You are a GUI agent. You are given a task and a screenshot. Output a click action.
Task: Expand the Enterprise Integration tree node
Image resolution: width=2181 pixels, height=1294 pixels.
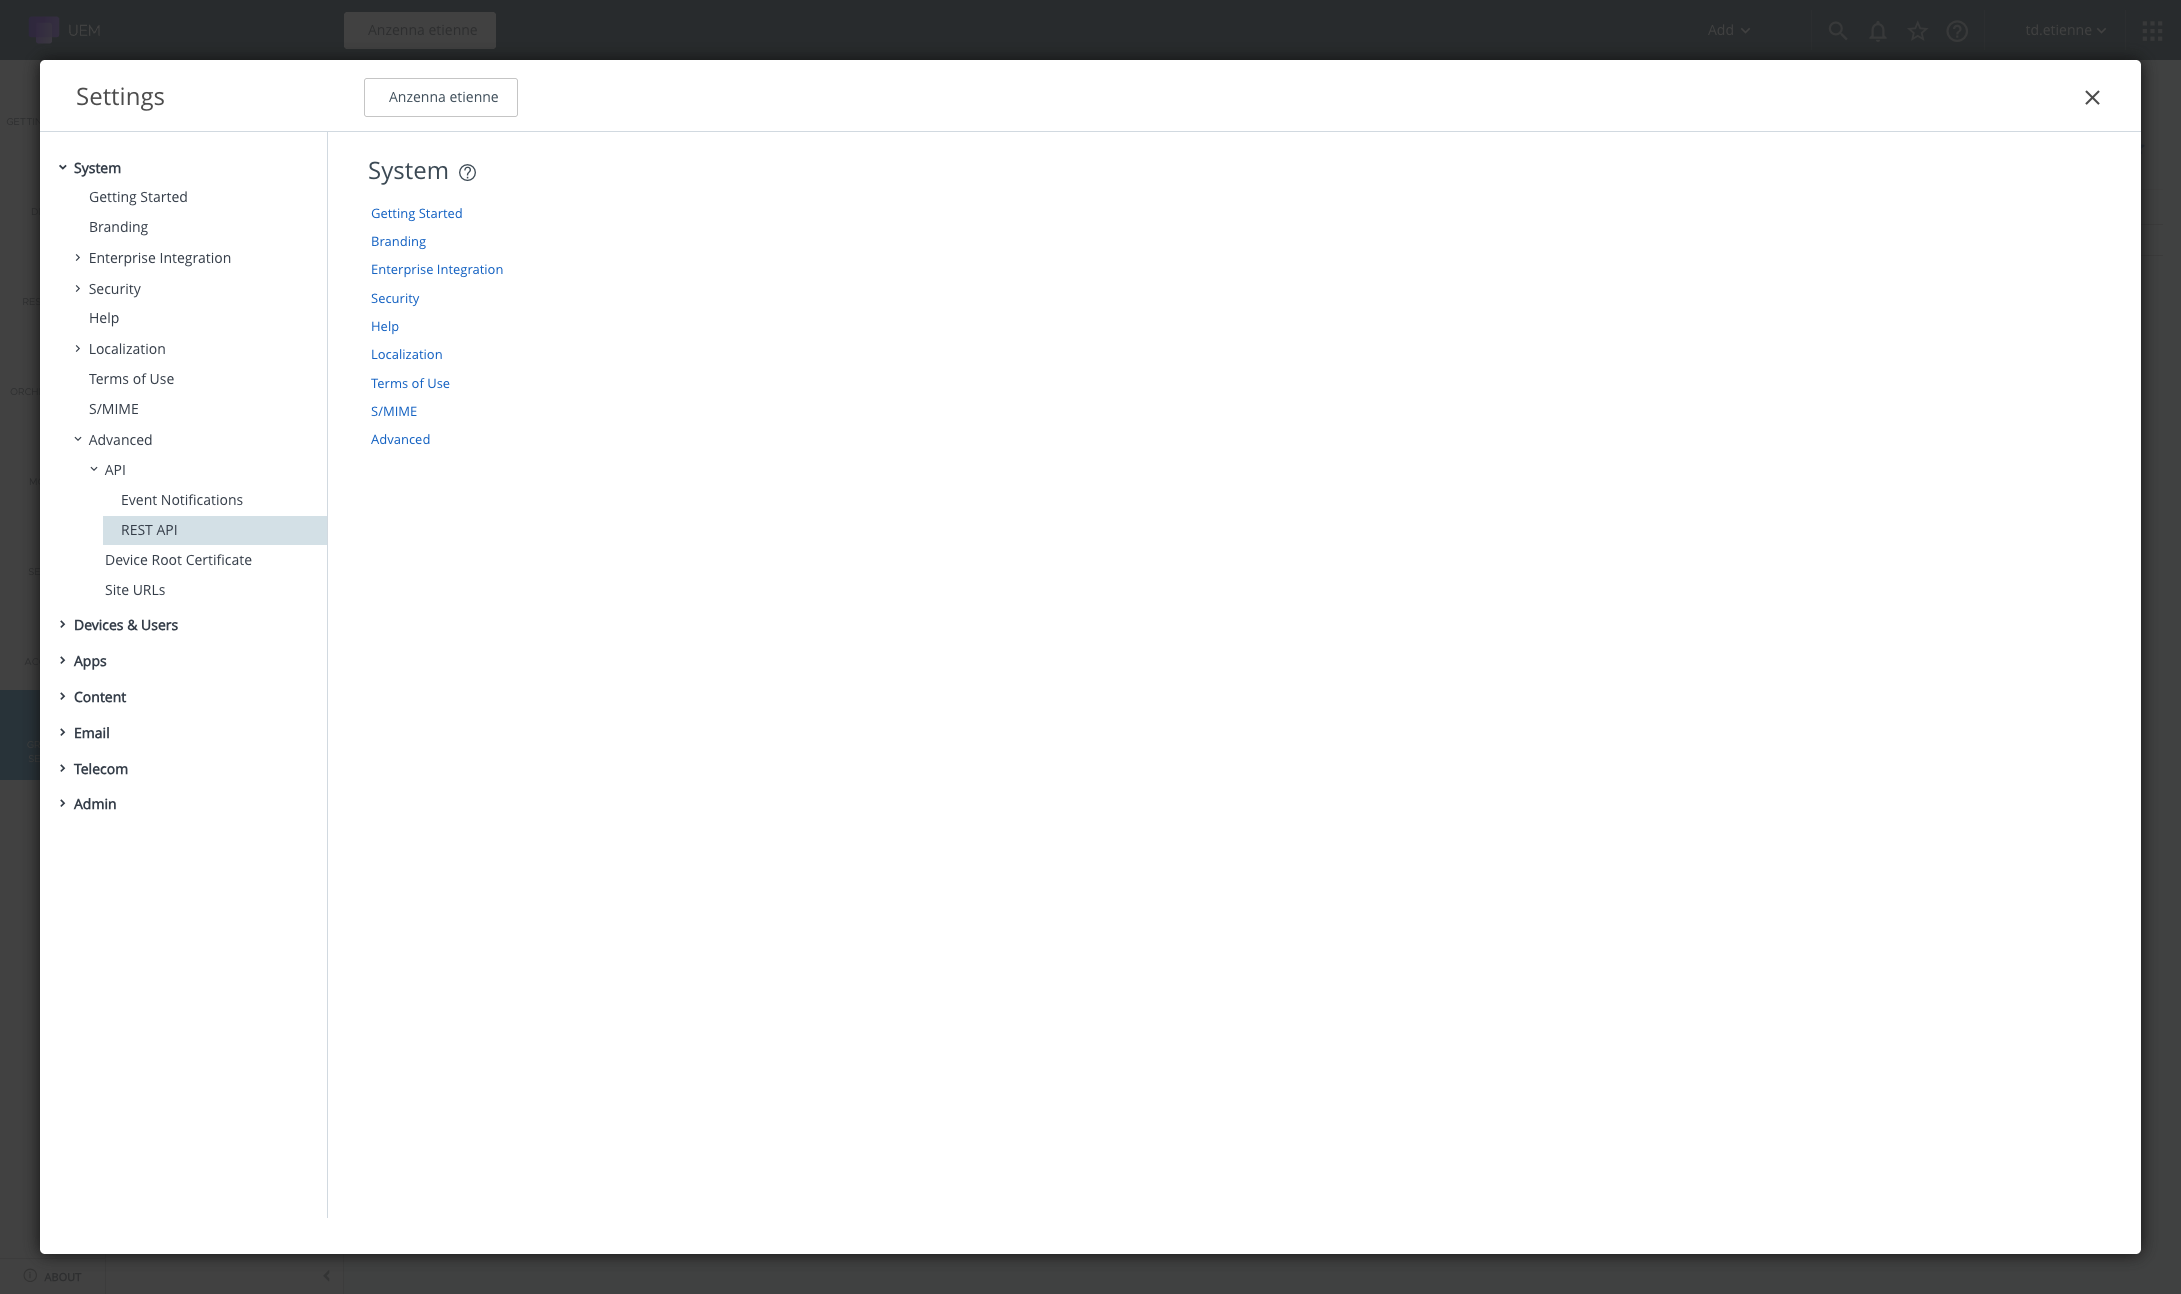78,258
